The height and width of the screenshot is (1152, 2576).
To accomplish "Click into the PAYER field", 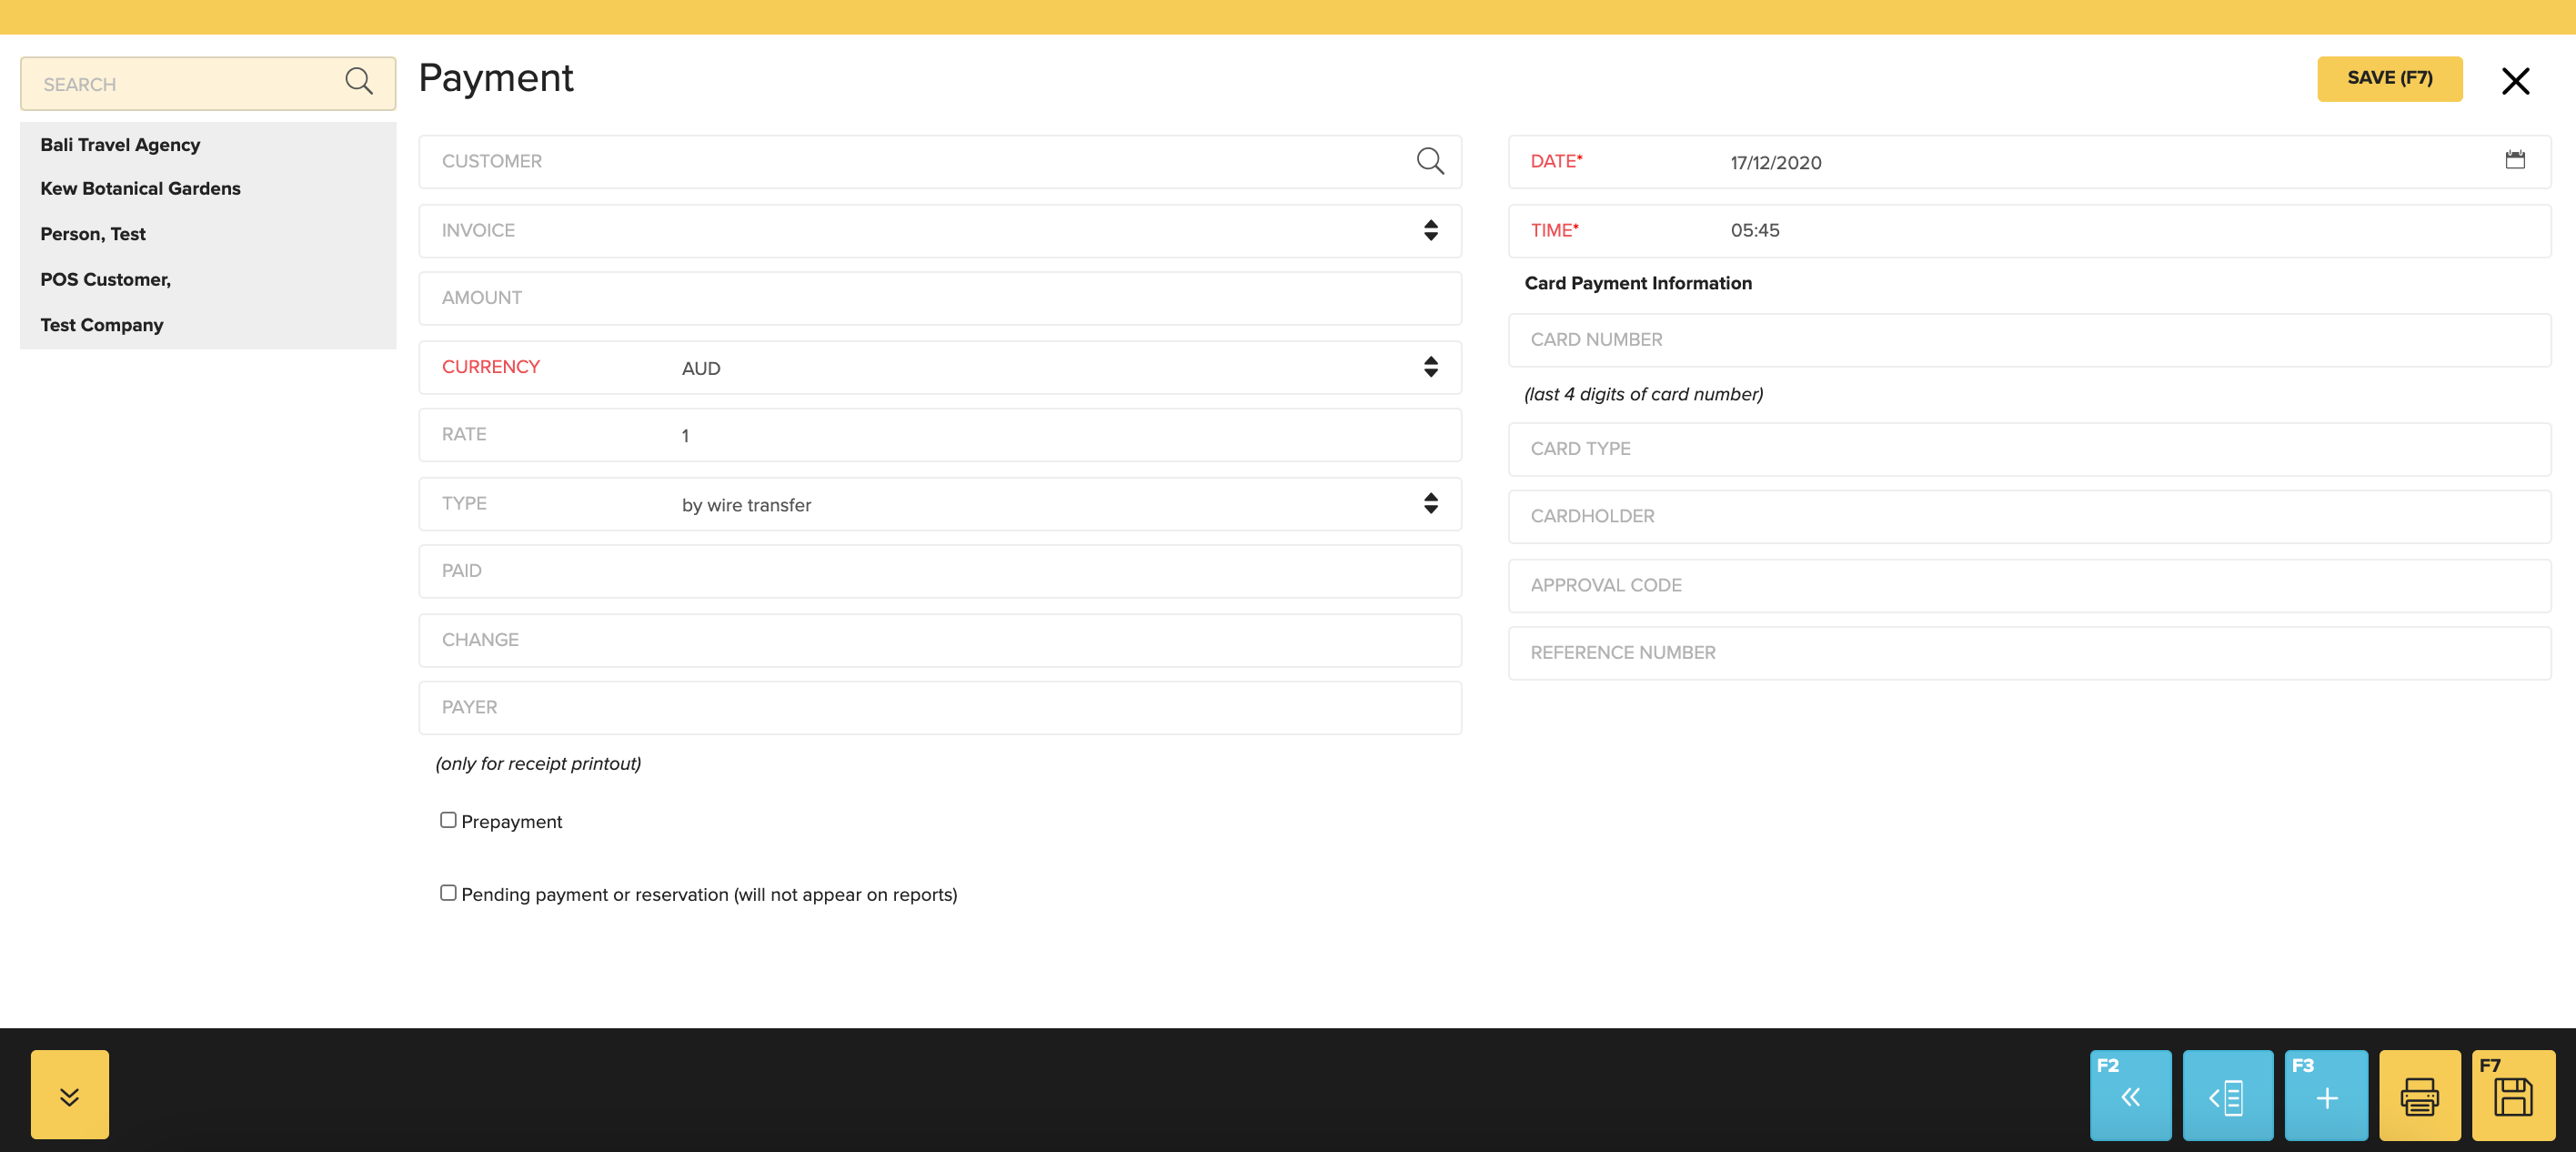I will 940,708.
